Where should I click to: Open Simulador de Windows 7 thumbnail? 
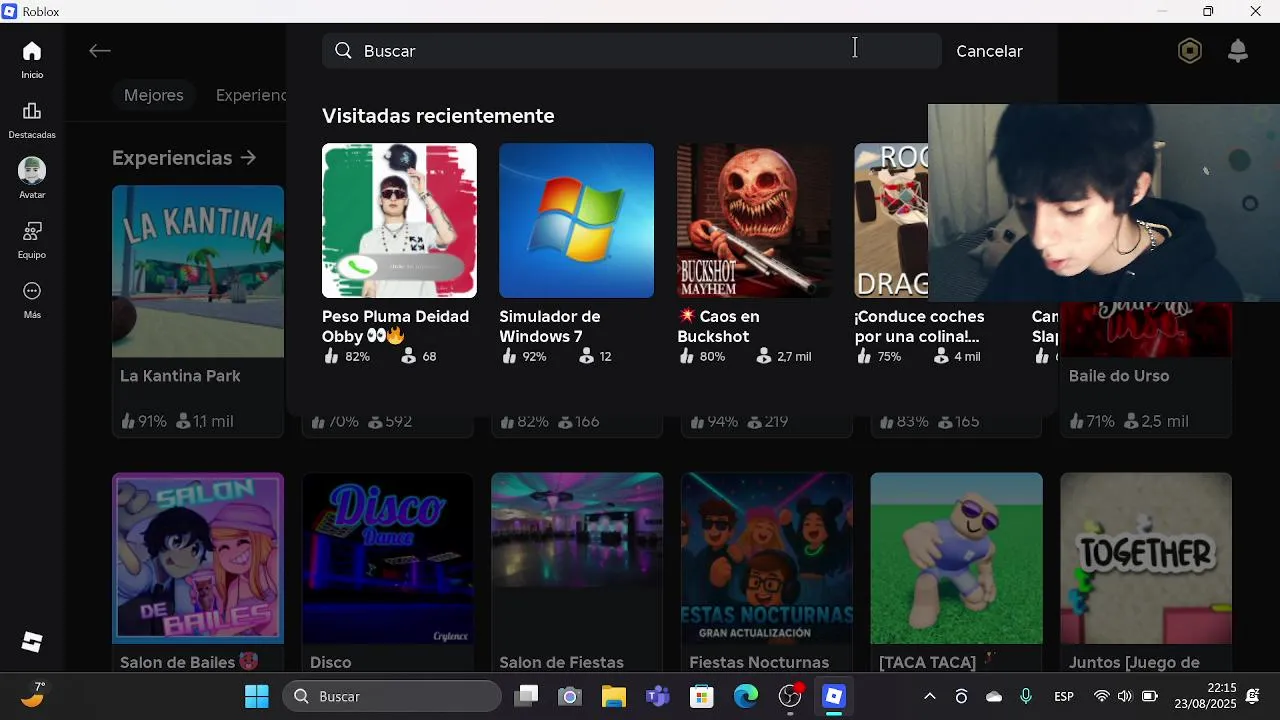point(576,220)
